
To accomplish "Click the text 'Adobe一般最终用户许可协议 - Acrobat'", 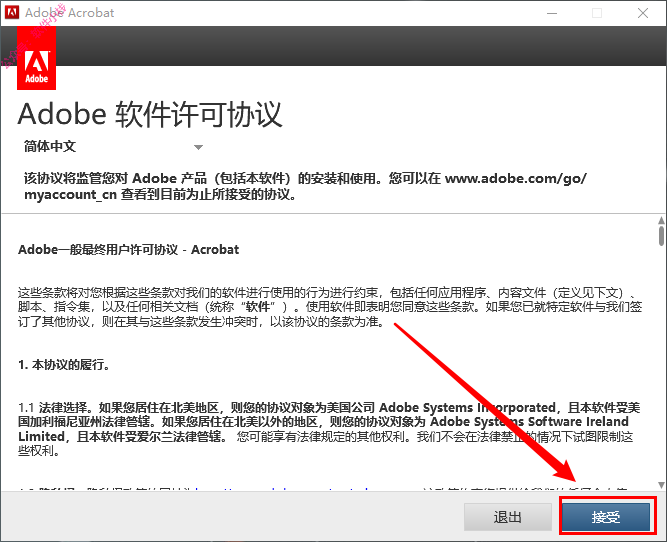I will click(128, 249).
